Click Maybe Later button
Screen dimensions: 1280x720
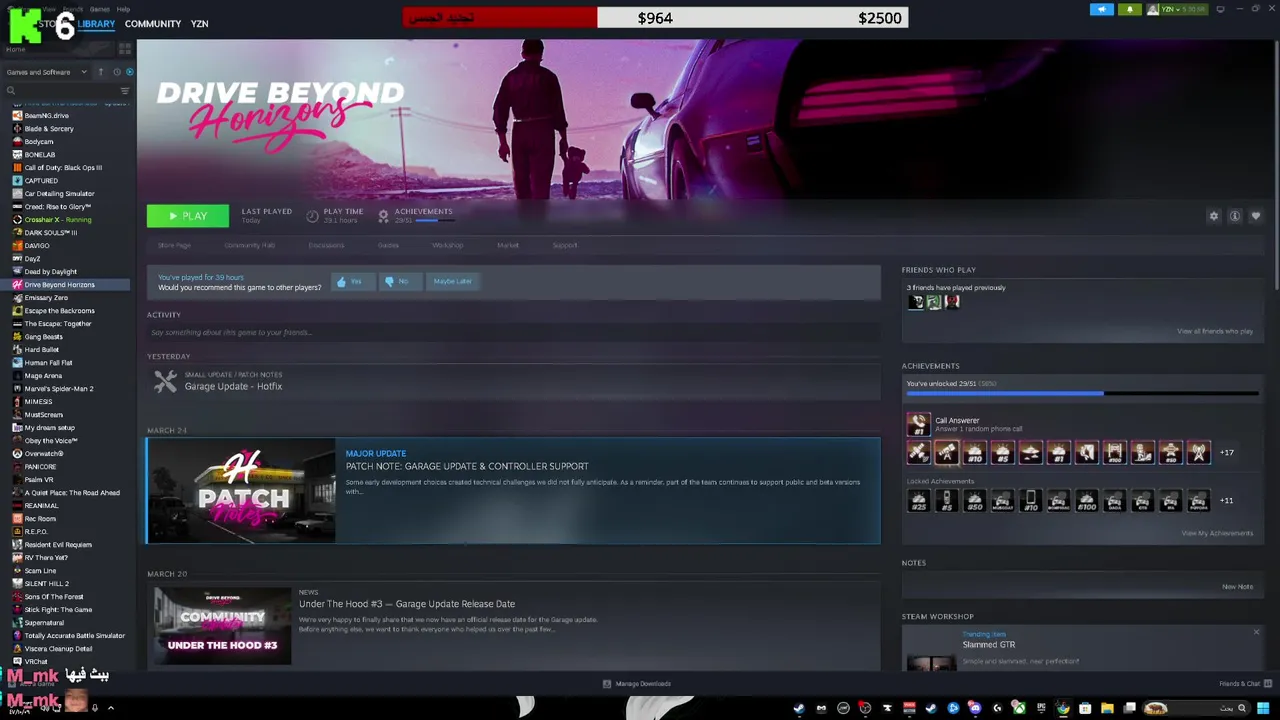[452, 282]
